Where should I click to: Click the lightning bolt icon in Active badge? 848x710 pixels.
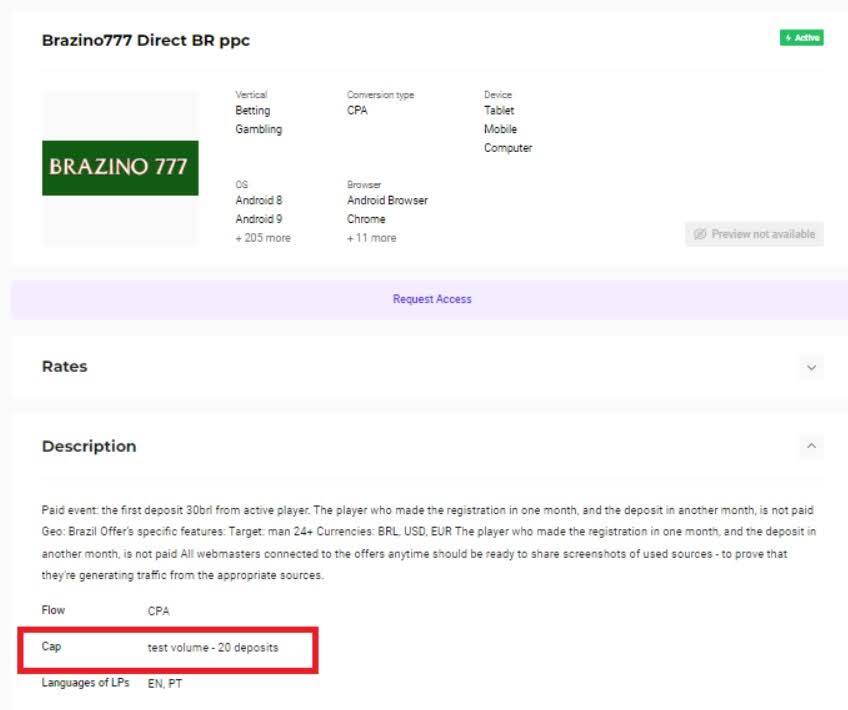788,38
